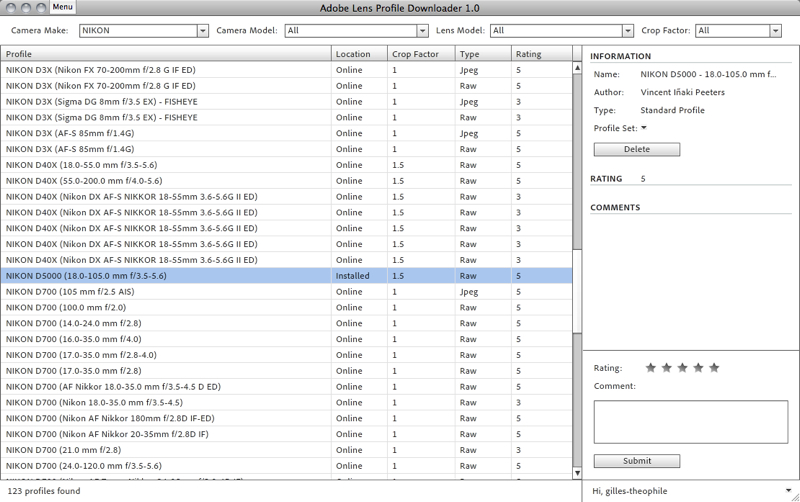Sort by Crop Factor column header

(x=421, y=54)
